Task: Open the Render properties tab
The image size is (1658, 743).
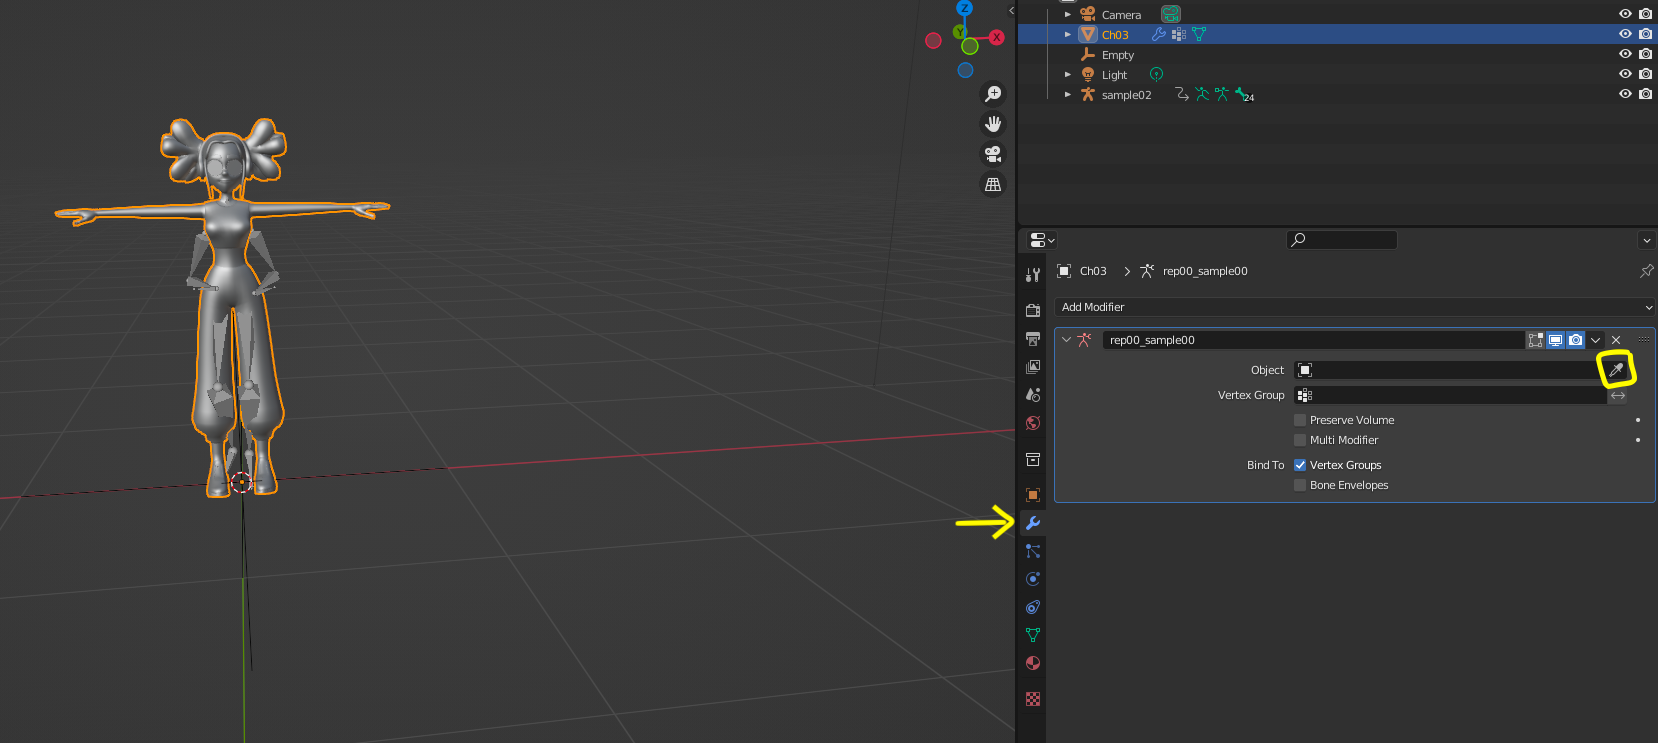Action: click(1033, 311)
